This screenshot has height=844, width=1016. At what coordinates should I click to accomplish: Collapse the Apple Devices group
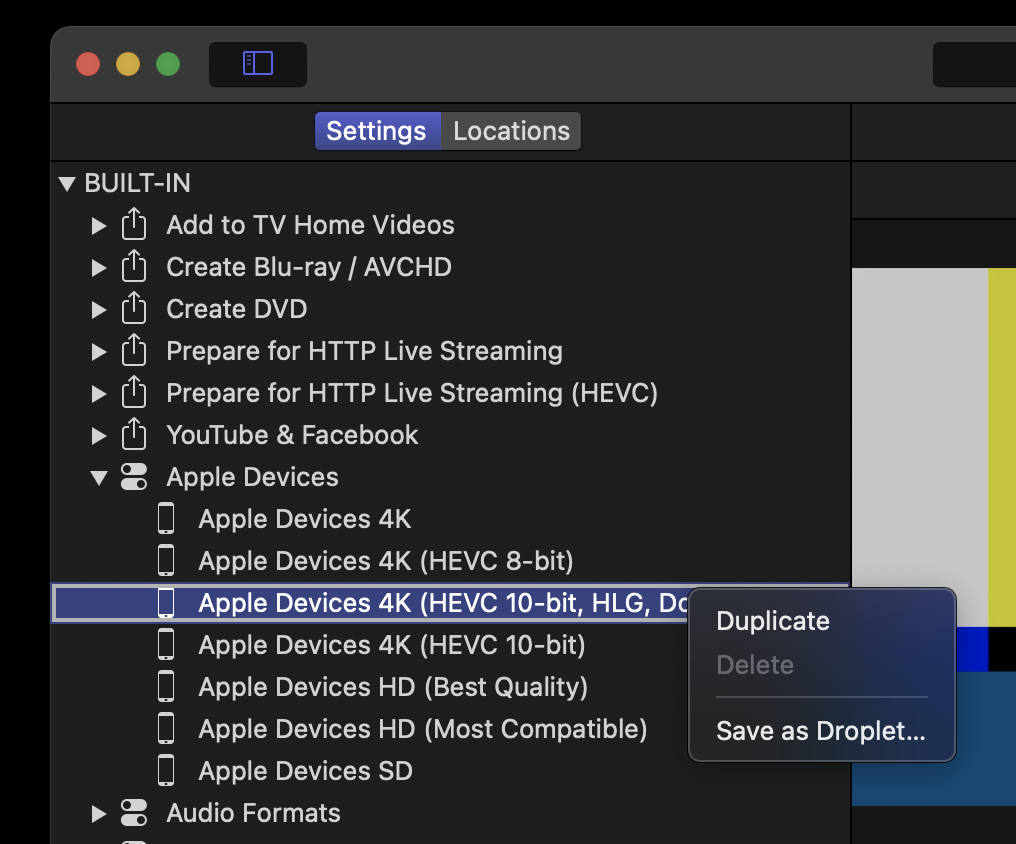click(98, 478)
